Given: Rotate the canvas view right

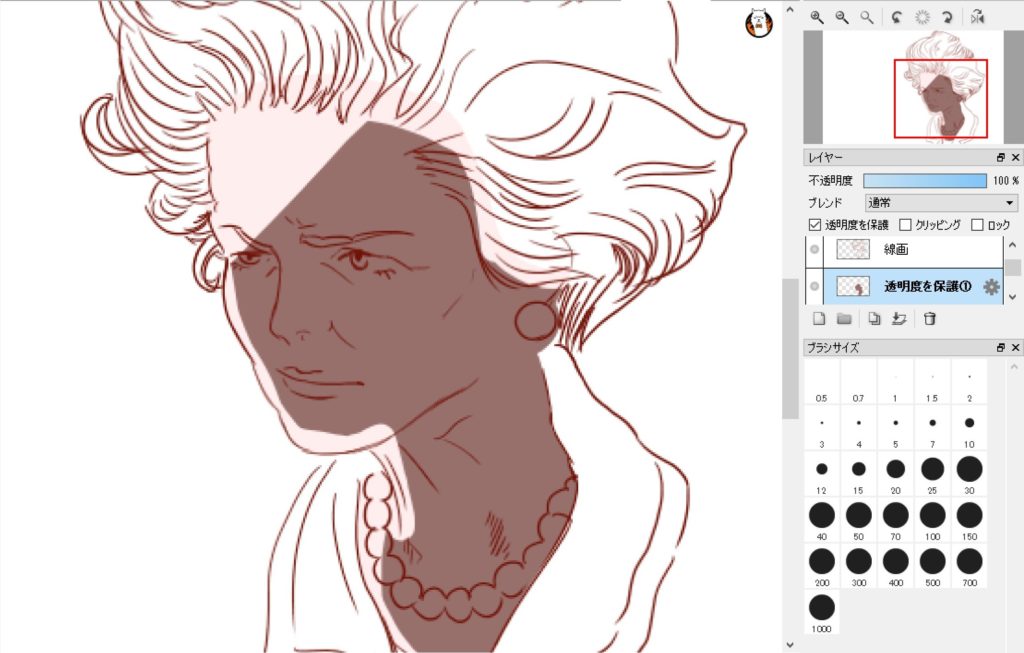Looking at the screenshot, I should click(x=946, y=17).
